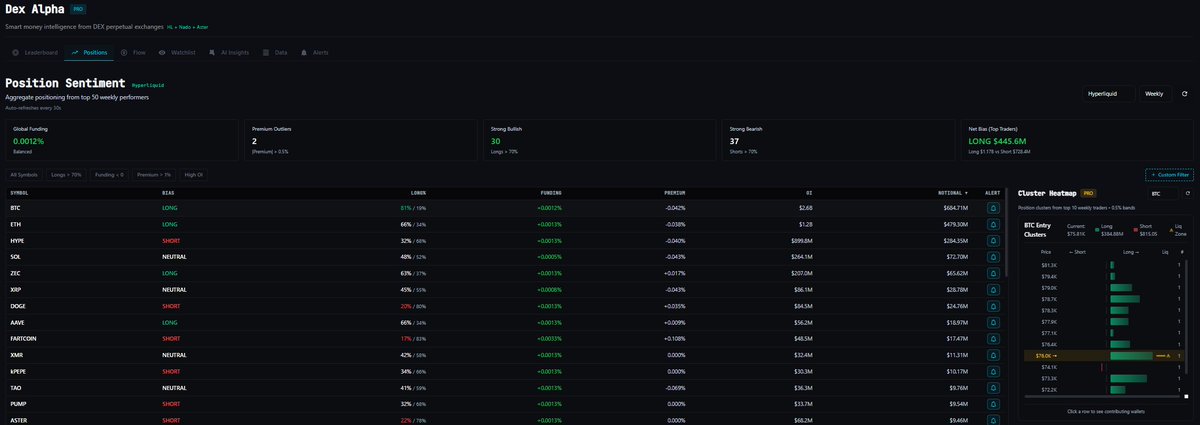The width and height of the screenshot is (1200, 425).
Task: Click the ZEC premium value +0.017%
Action: tap(674, 273)
